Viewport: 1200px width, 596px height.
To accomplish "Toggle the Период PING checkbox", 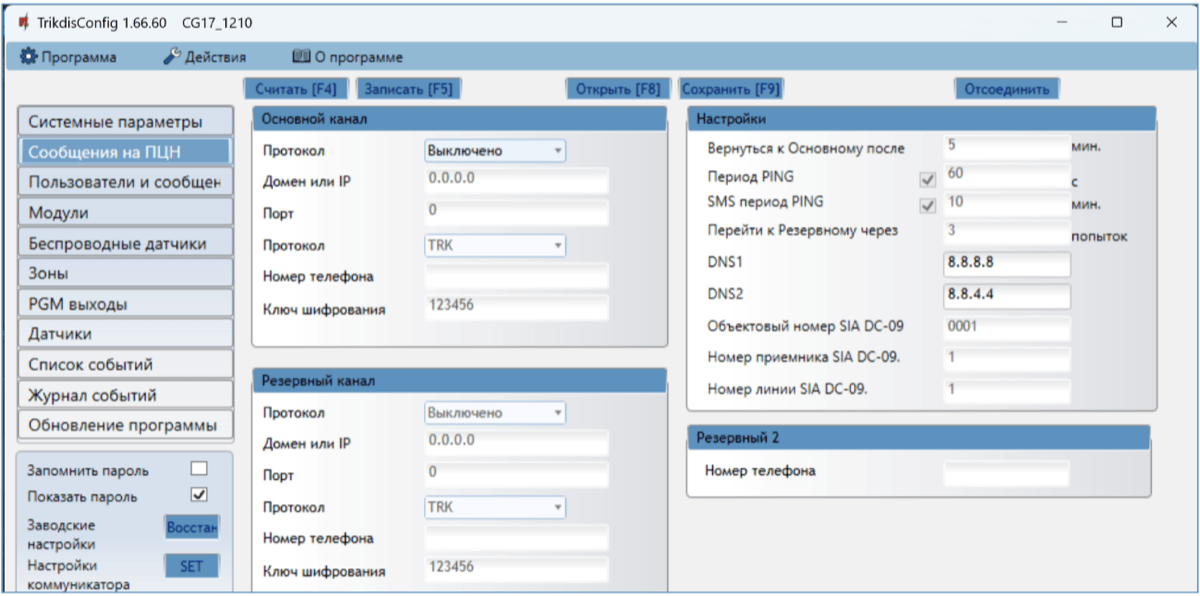I will [x=927, y=180].
